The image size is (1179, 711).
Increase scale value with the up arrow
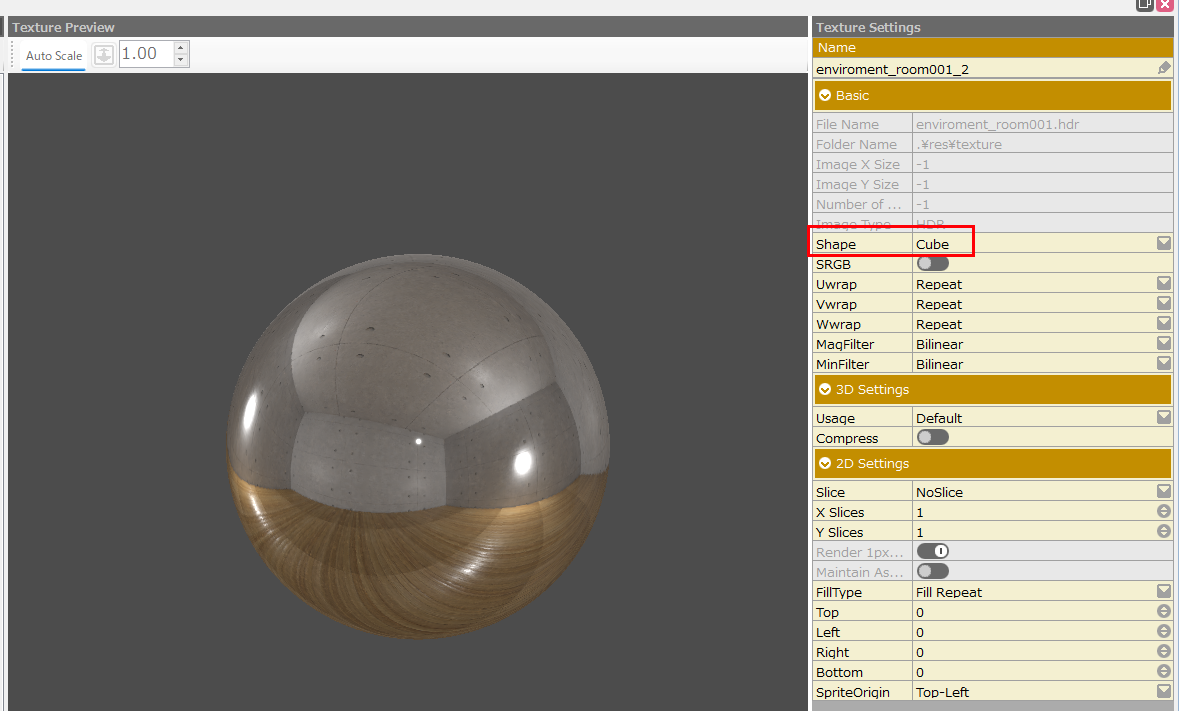(x=180, y=47)
